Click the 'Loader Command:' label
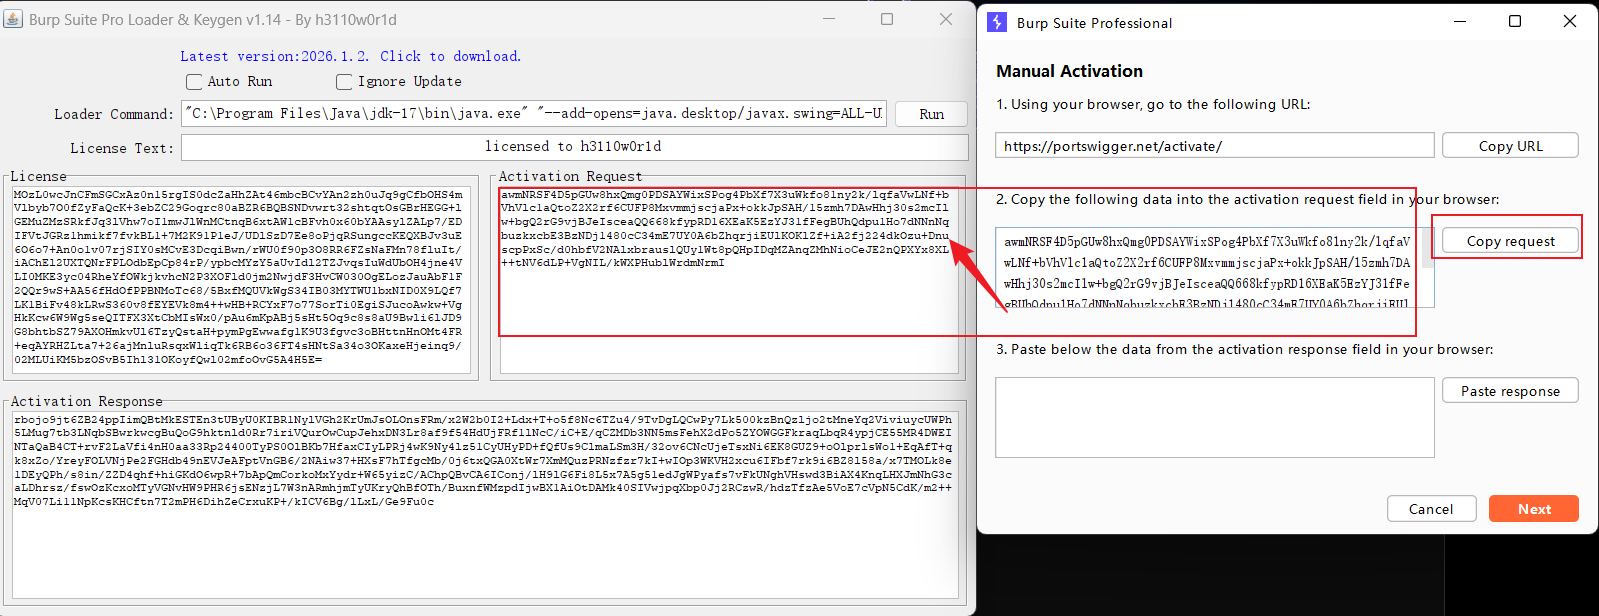The height and width of the screenshot is (616, 1599). 114,115
